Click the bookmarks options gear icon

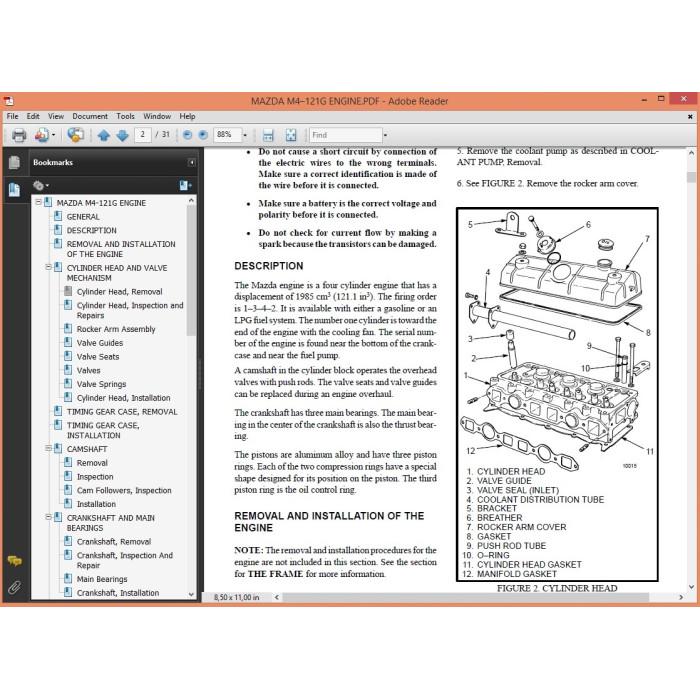tap(39, 185)
